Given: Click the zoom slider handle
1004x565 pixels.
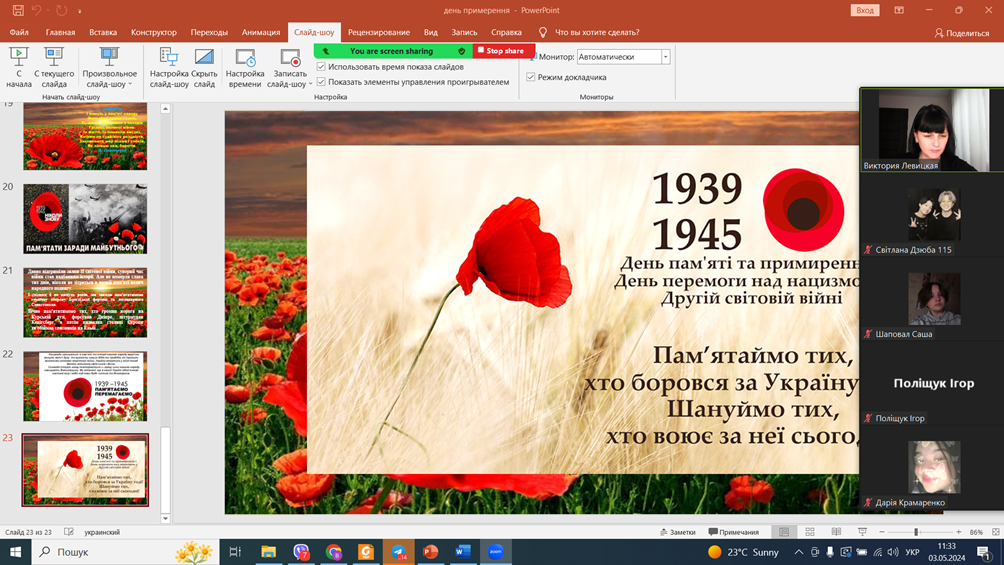Looking at the screenshot, I should coord(916,532).
